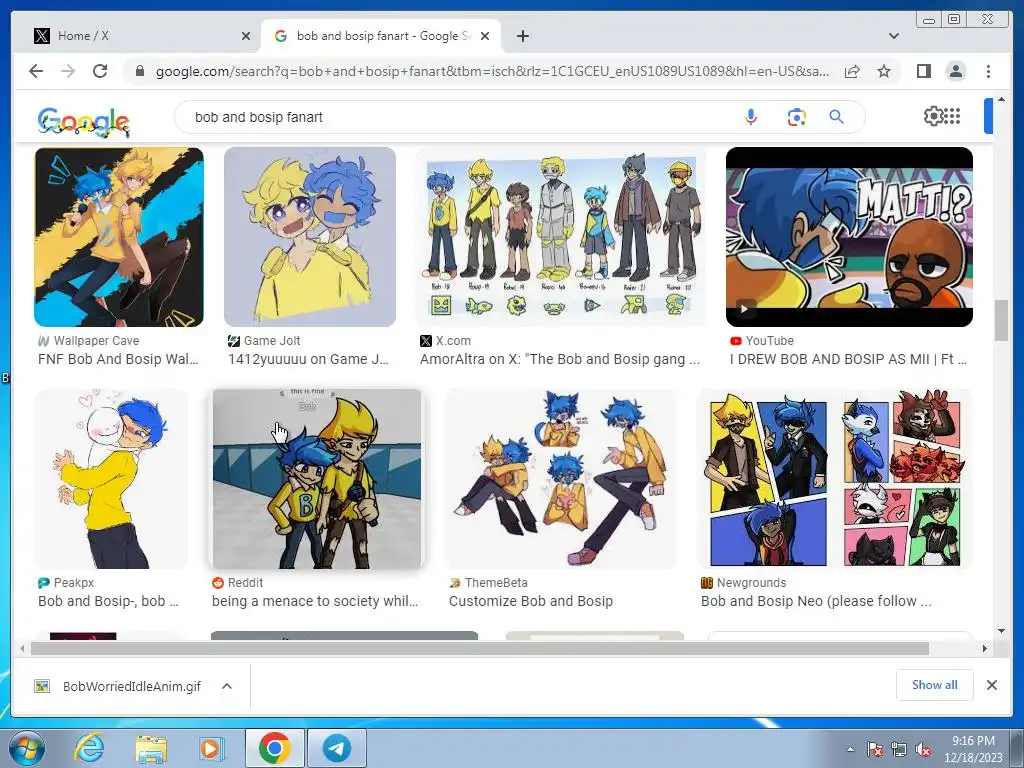Screen dimensions: 1024x768
Task: Open Google quick settings gear
Action: click(x=933, y=116)
